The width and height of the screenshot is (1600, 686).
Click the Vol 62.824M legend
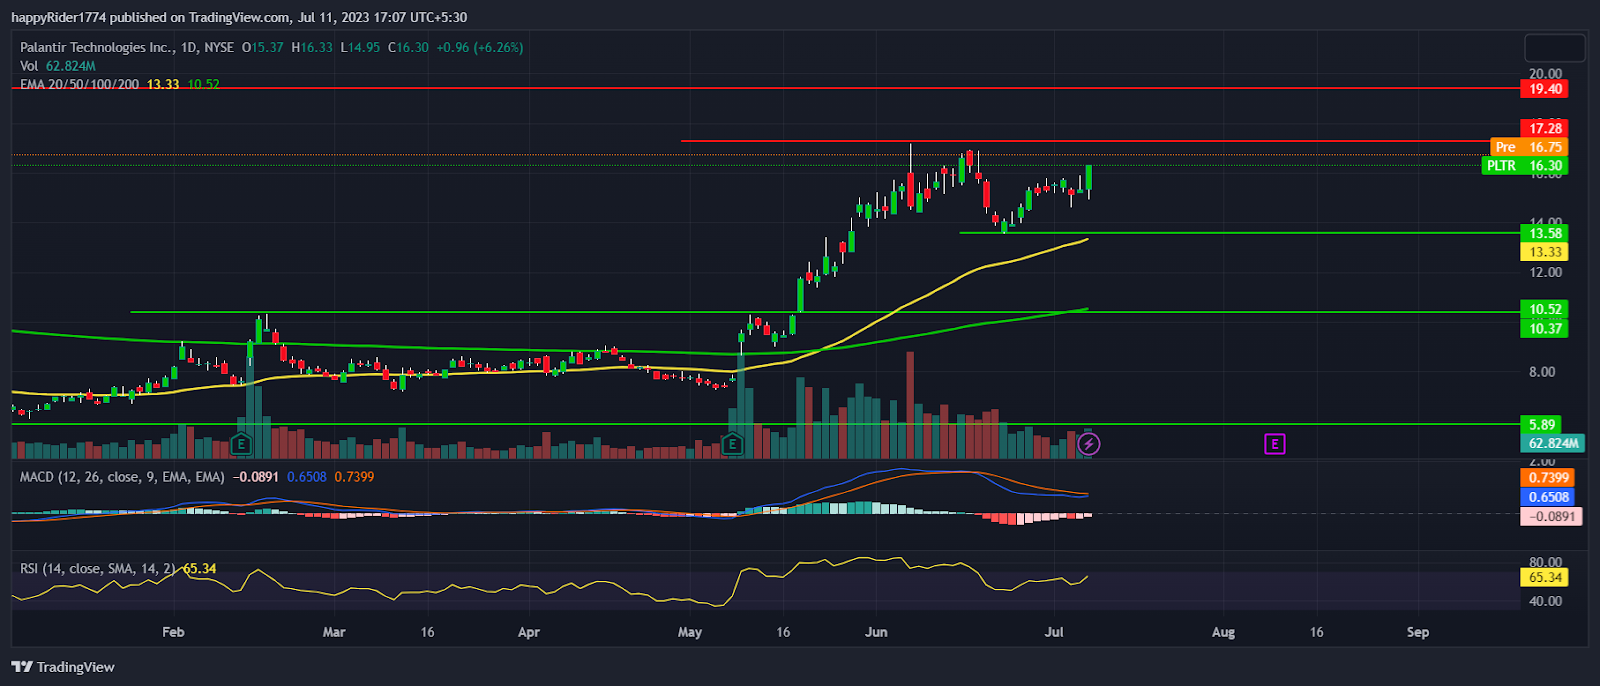58,66
